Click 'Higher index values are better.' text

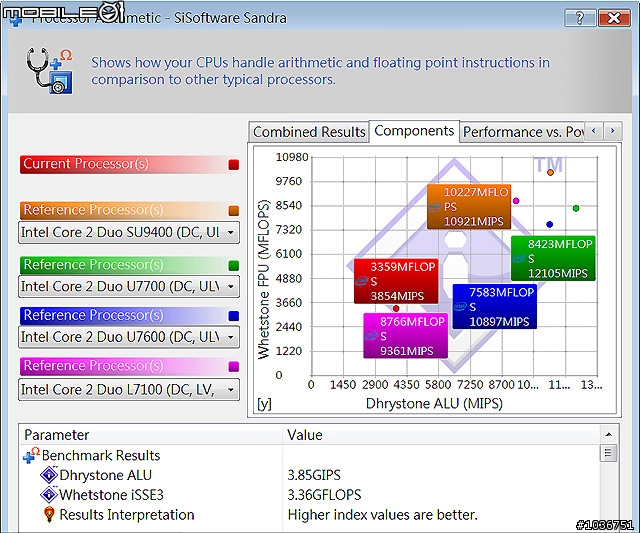point(382,515)
